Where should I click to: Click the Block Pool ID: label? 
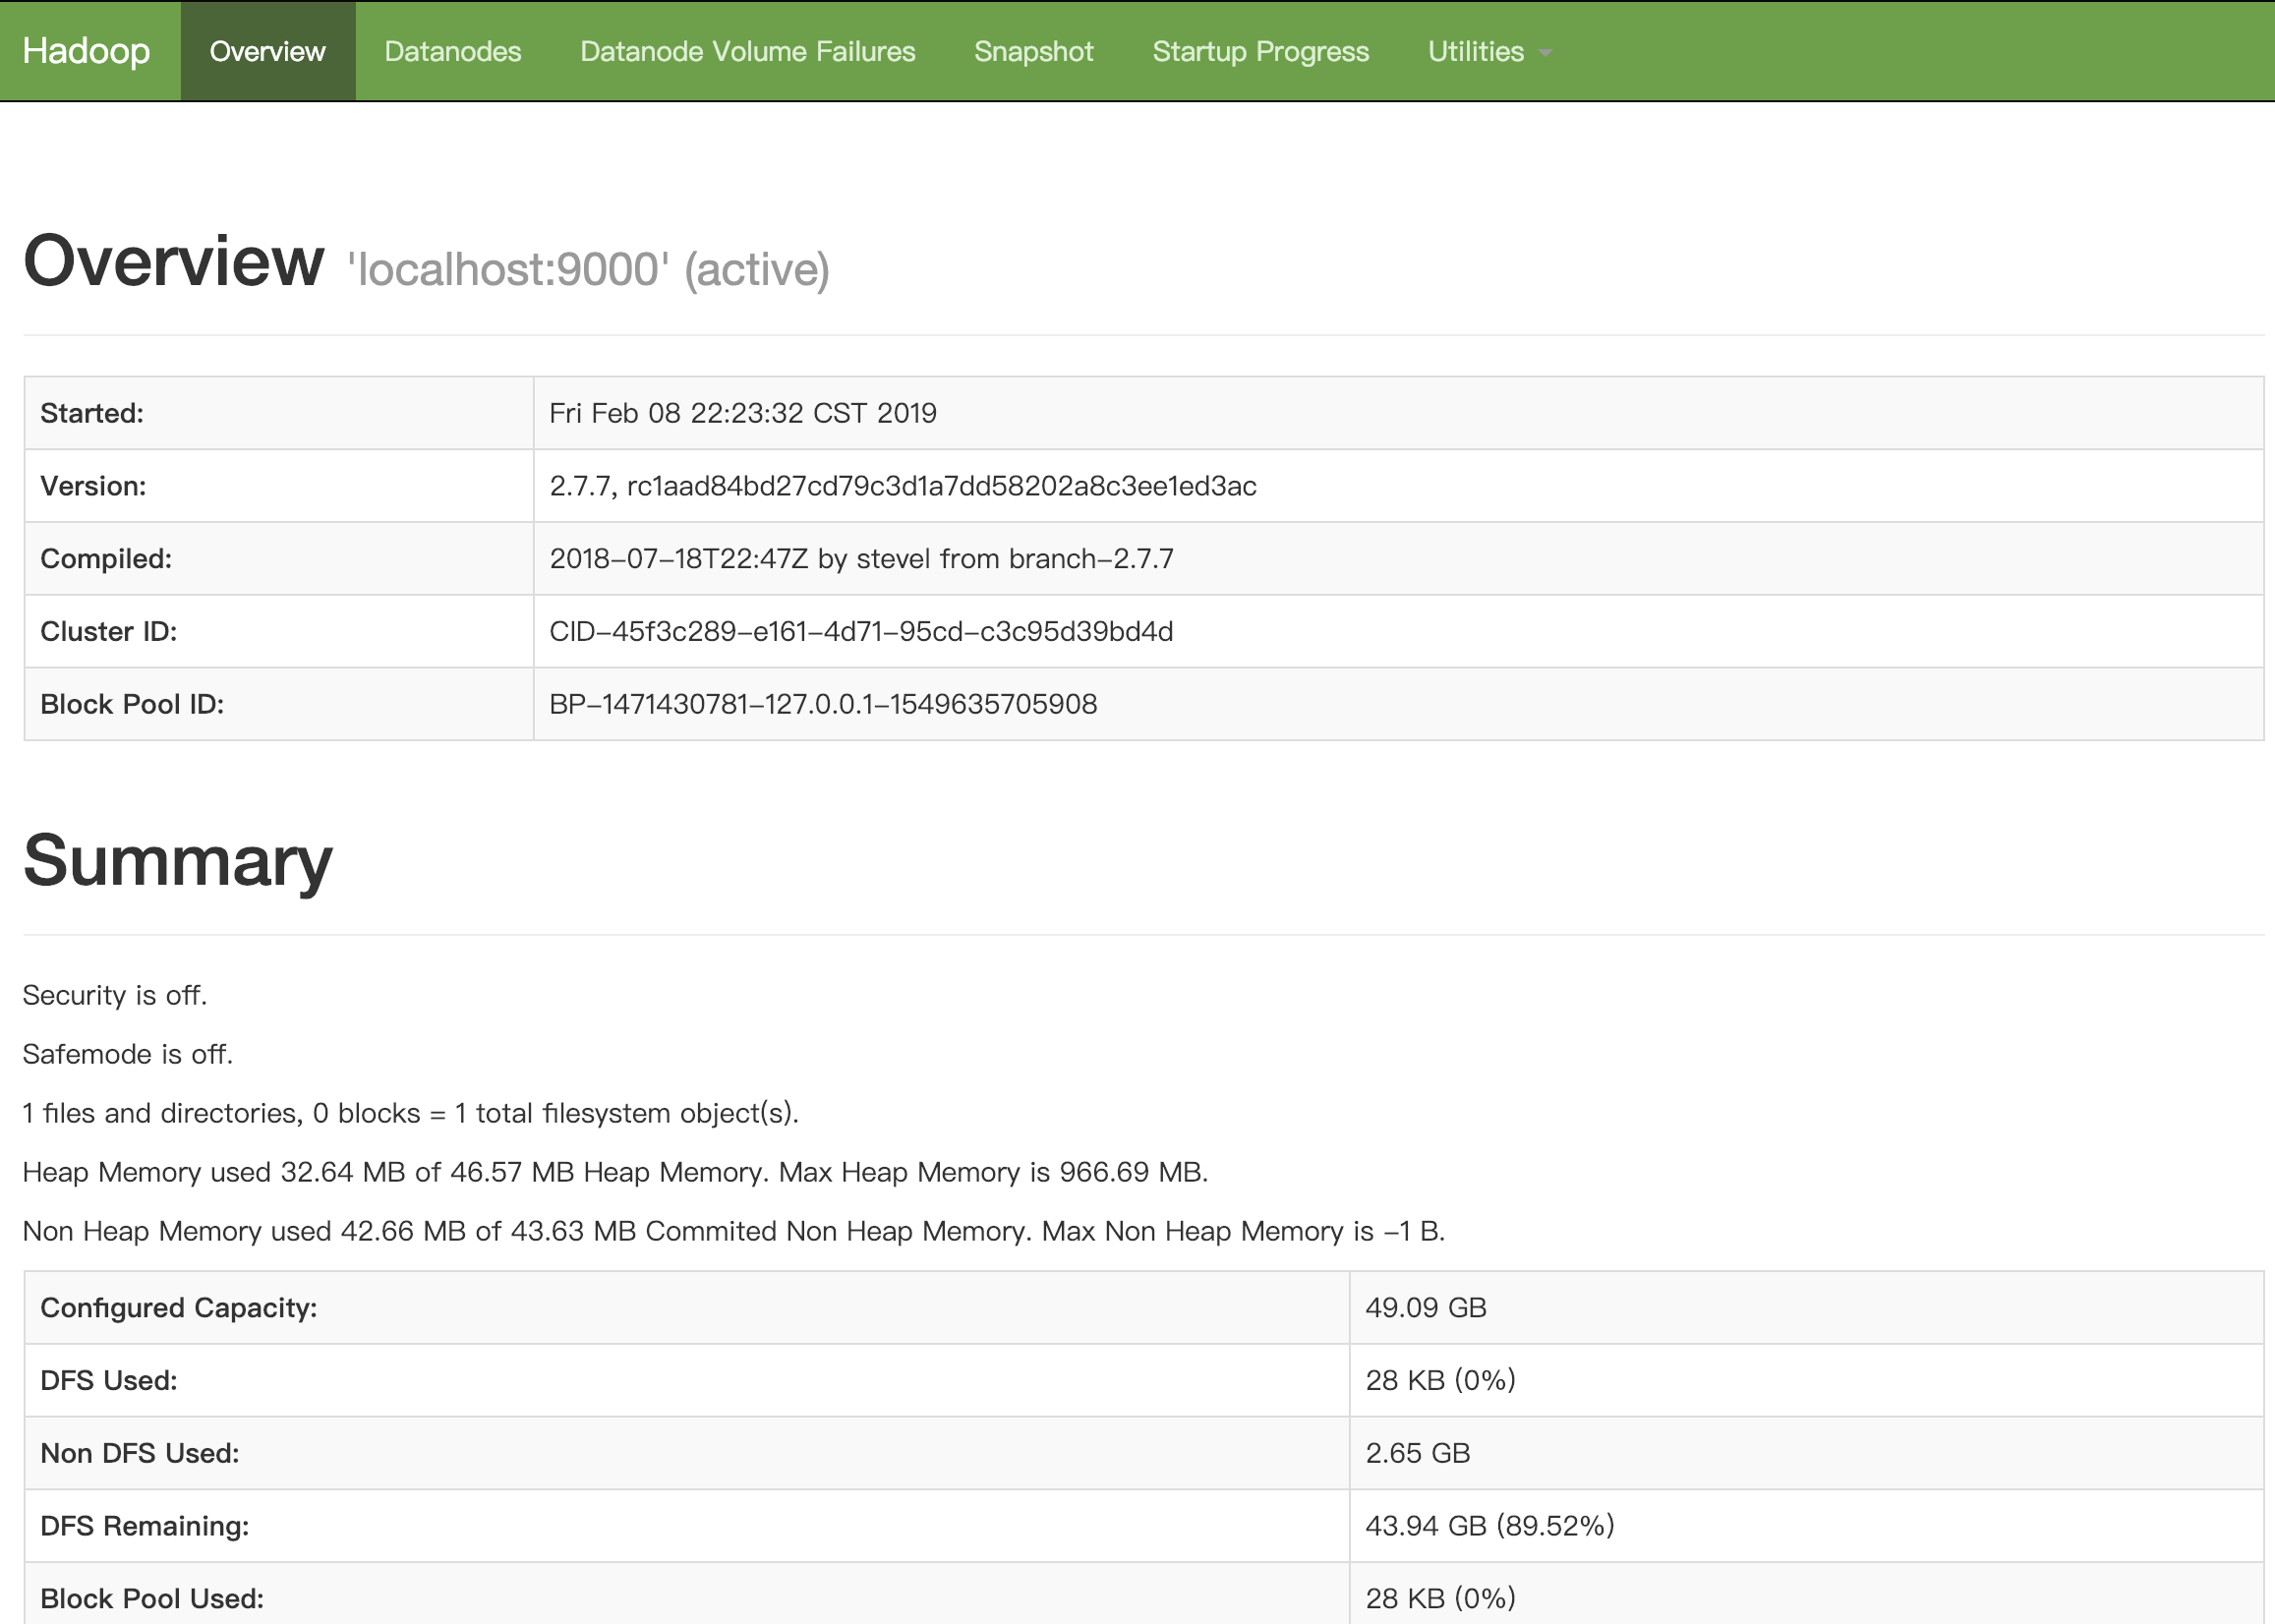(132, 704)
